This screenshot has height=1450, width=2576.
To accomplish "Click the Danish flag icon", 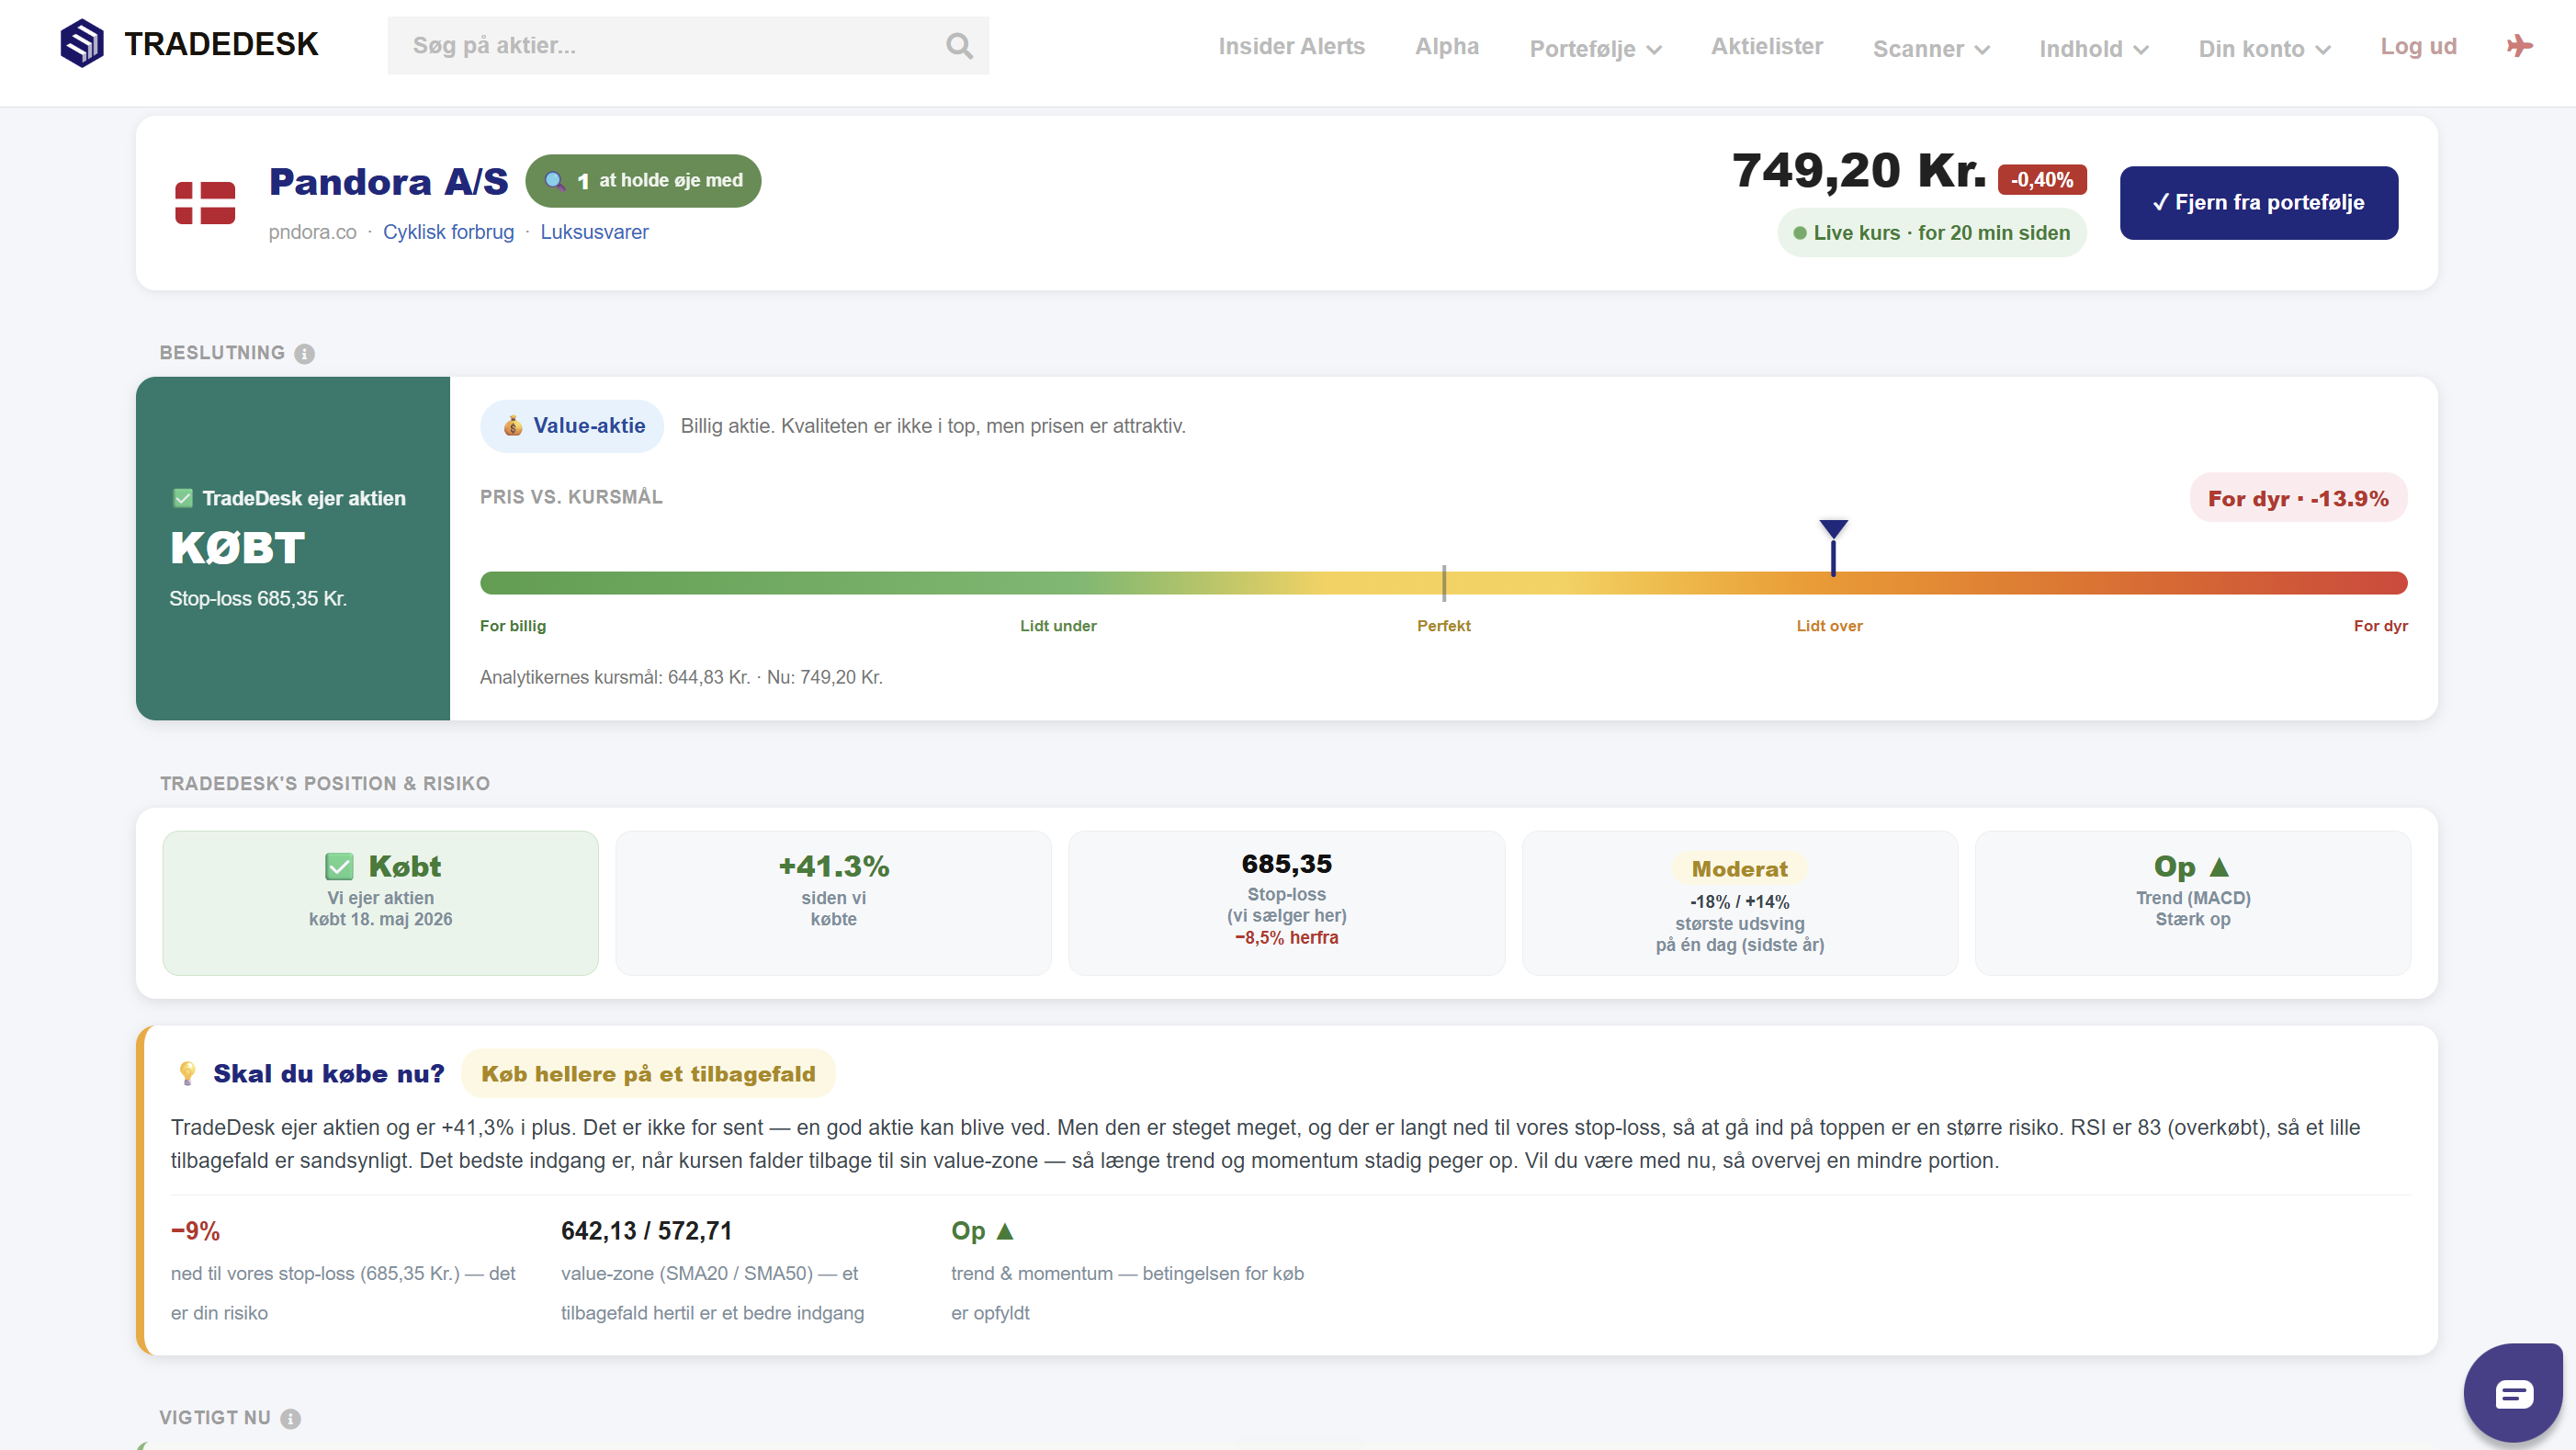I will coord(205,203).
